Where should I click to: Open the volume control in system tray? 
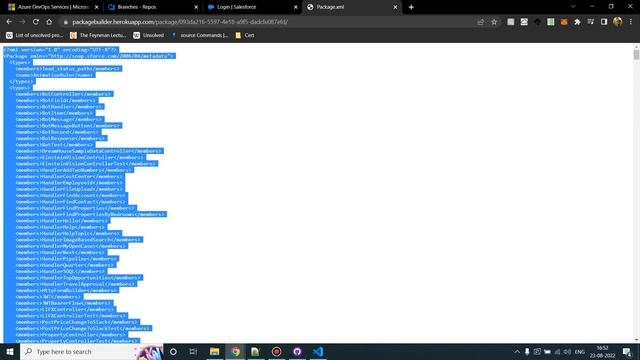[567, 352]
